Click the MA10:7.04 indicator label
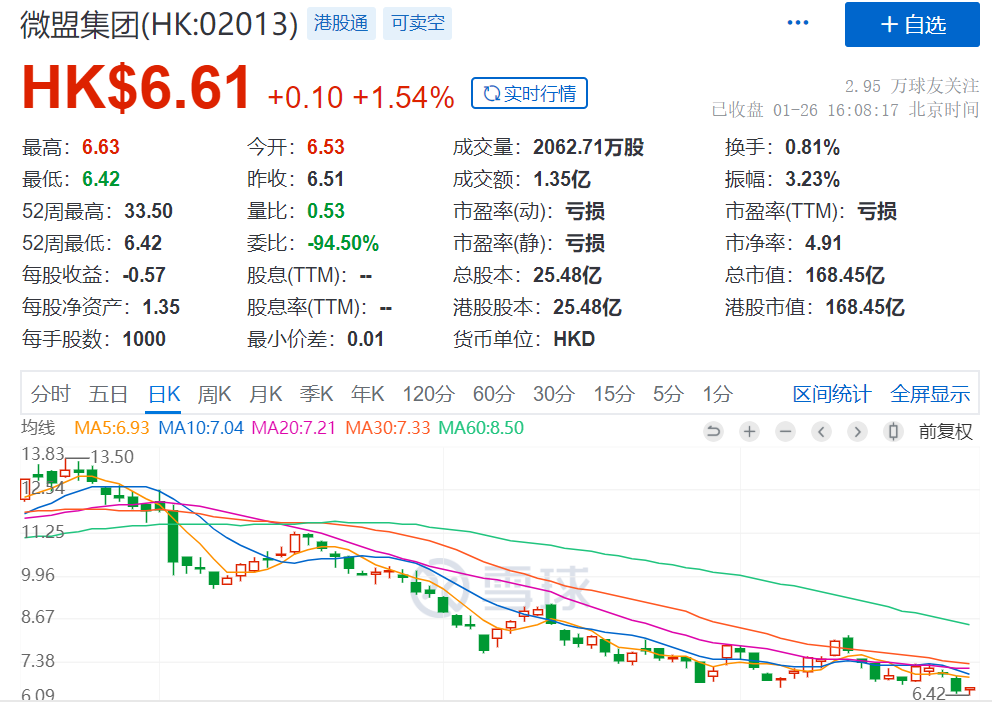Viewport: 992px width, 707px height. (201, 428)
